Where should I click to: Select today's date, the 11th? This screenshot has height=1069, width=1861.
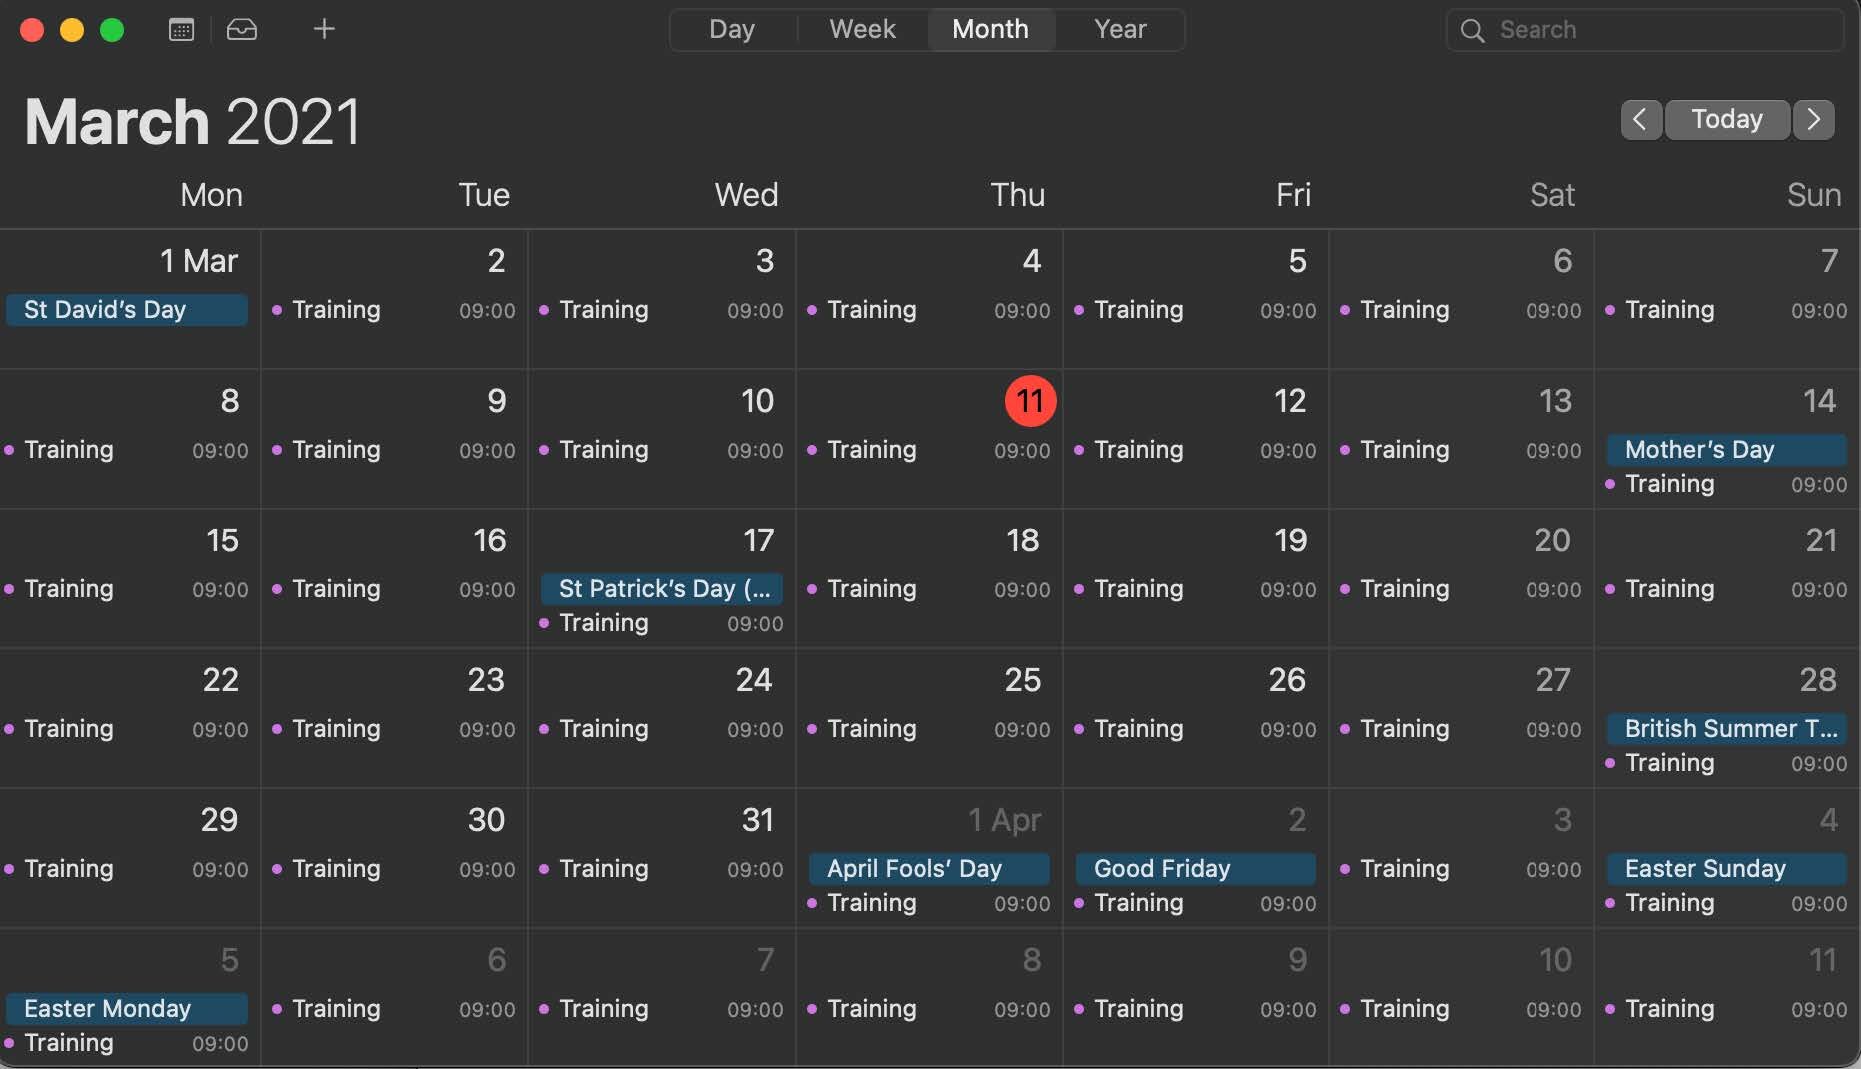(1030, 401)
